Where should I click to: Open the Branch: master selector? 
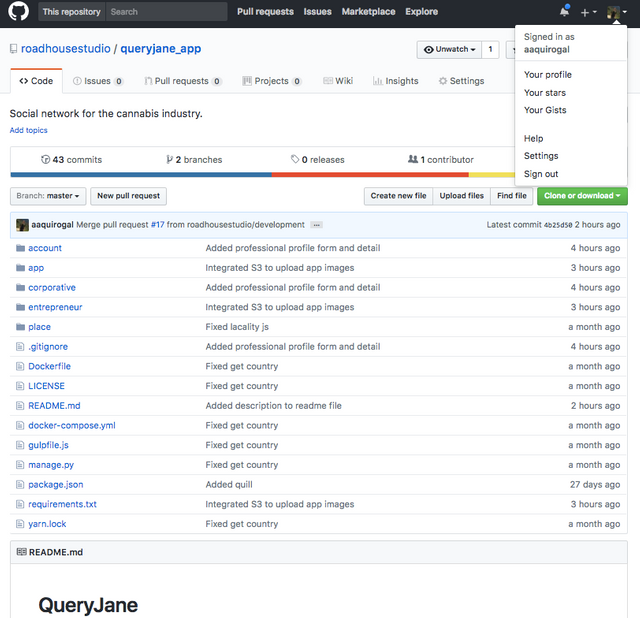click(x=48, y=196)
